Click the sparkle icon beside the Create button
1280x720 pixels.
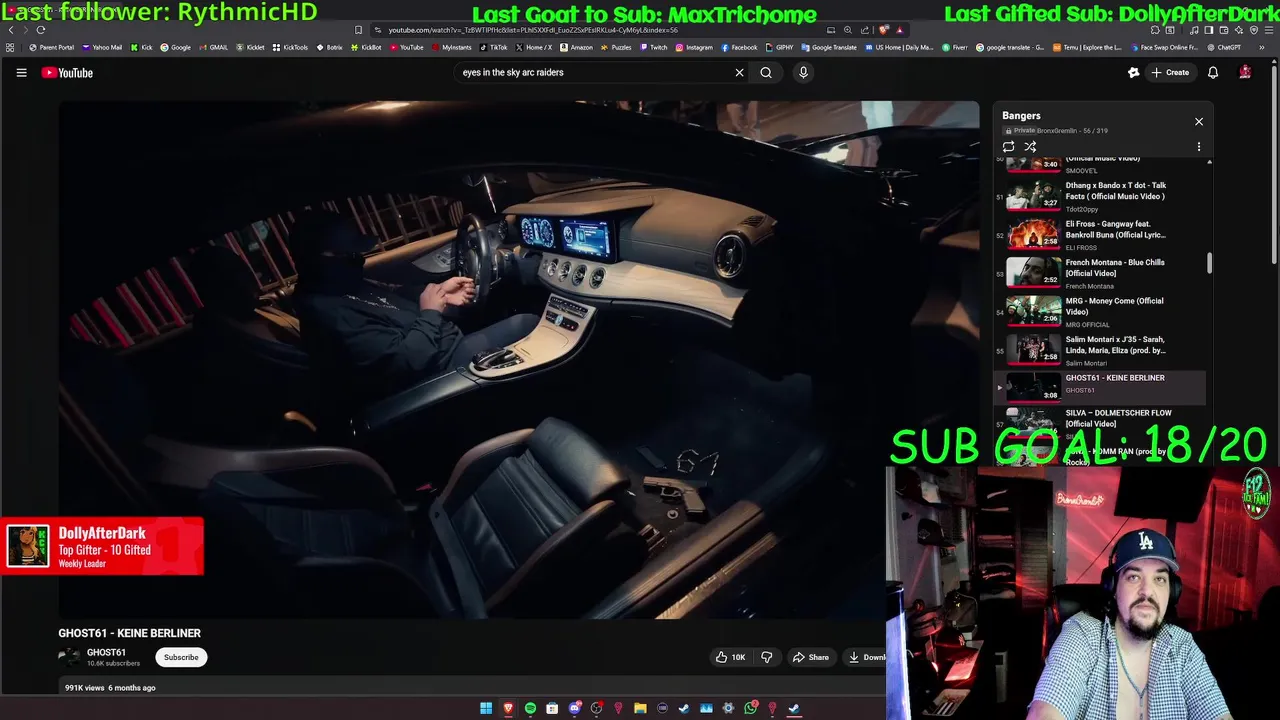click(1133, 72)
